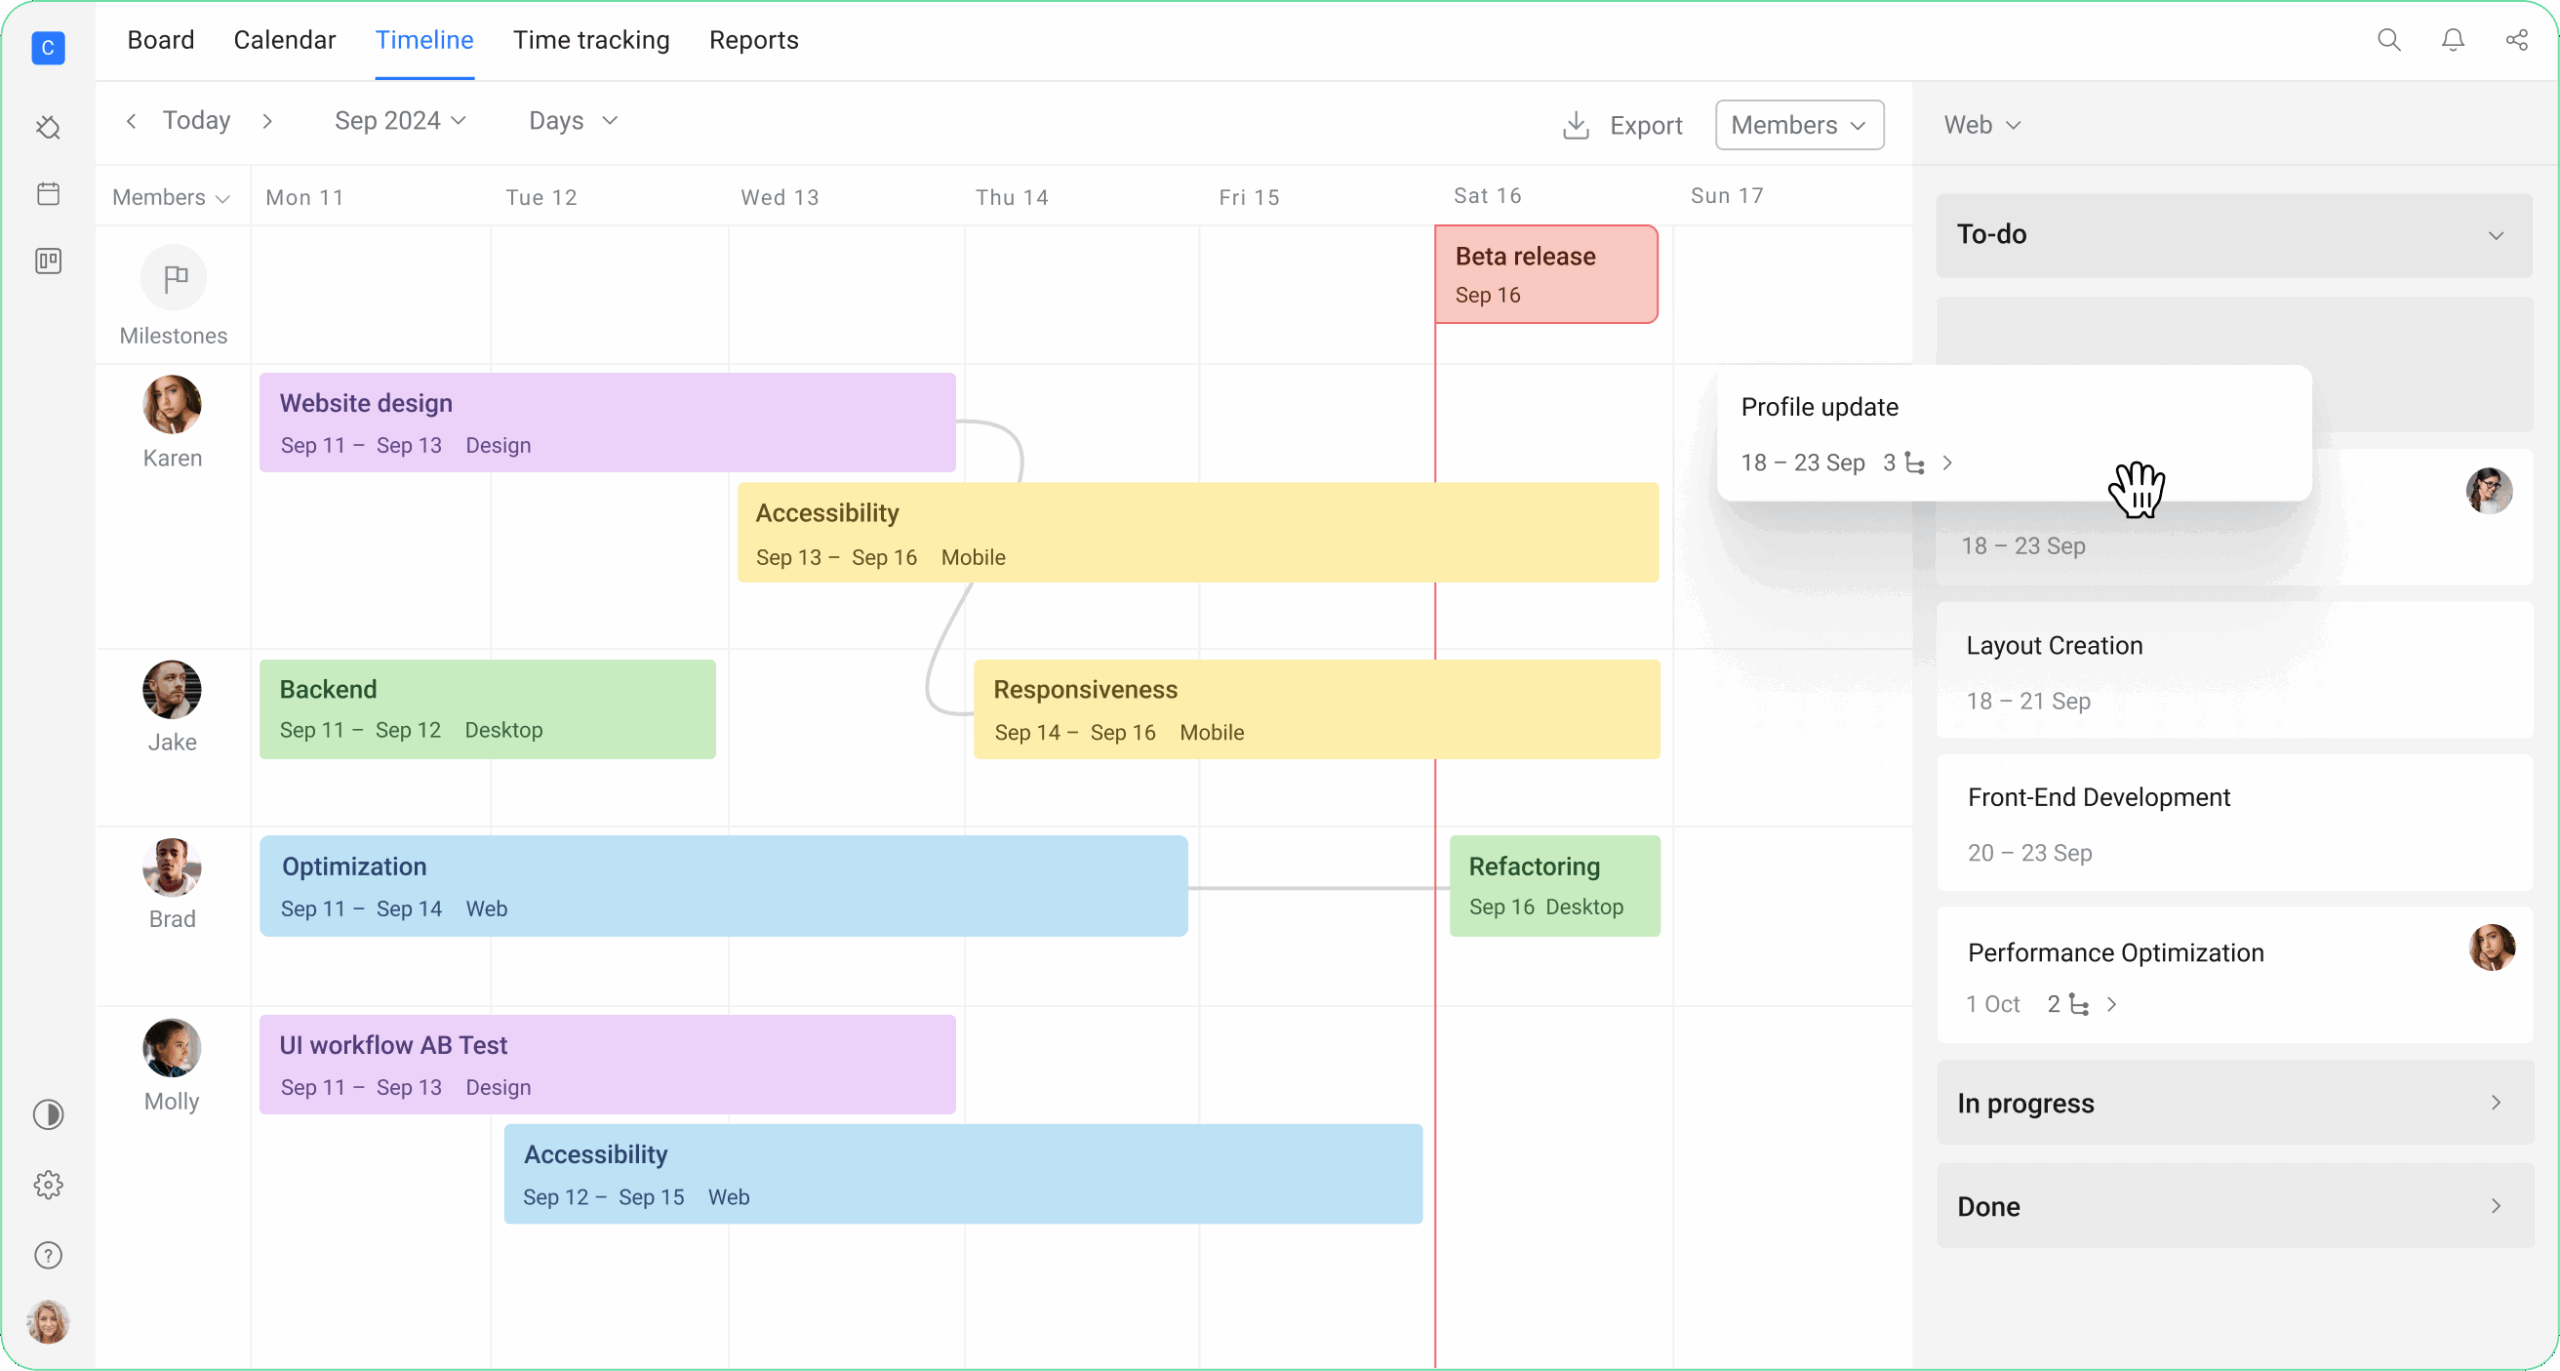2560x1371 pixels.
Task: Click the Beta release milestone on Sep 16
Action: 1546,274
